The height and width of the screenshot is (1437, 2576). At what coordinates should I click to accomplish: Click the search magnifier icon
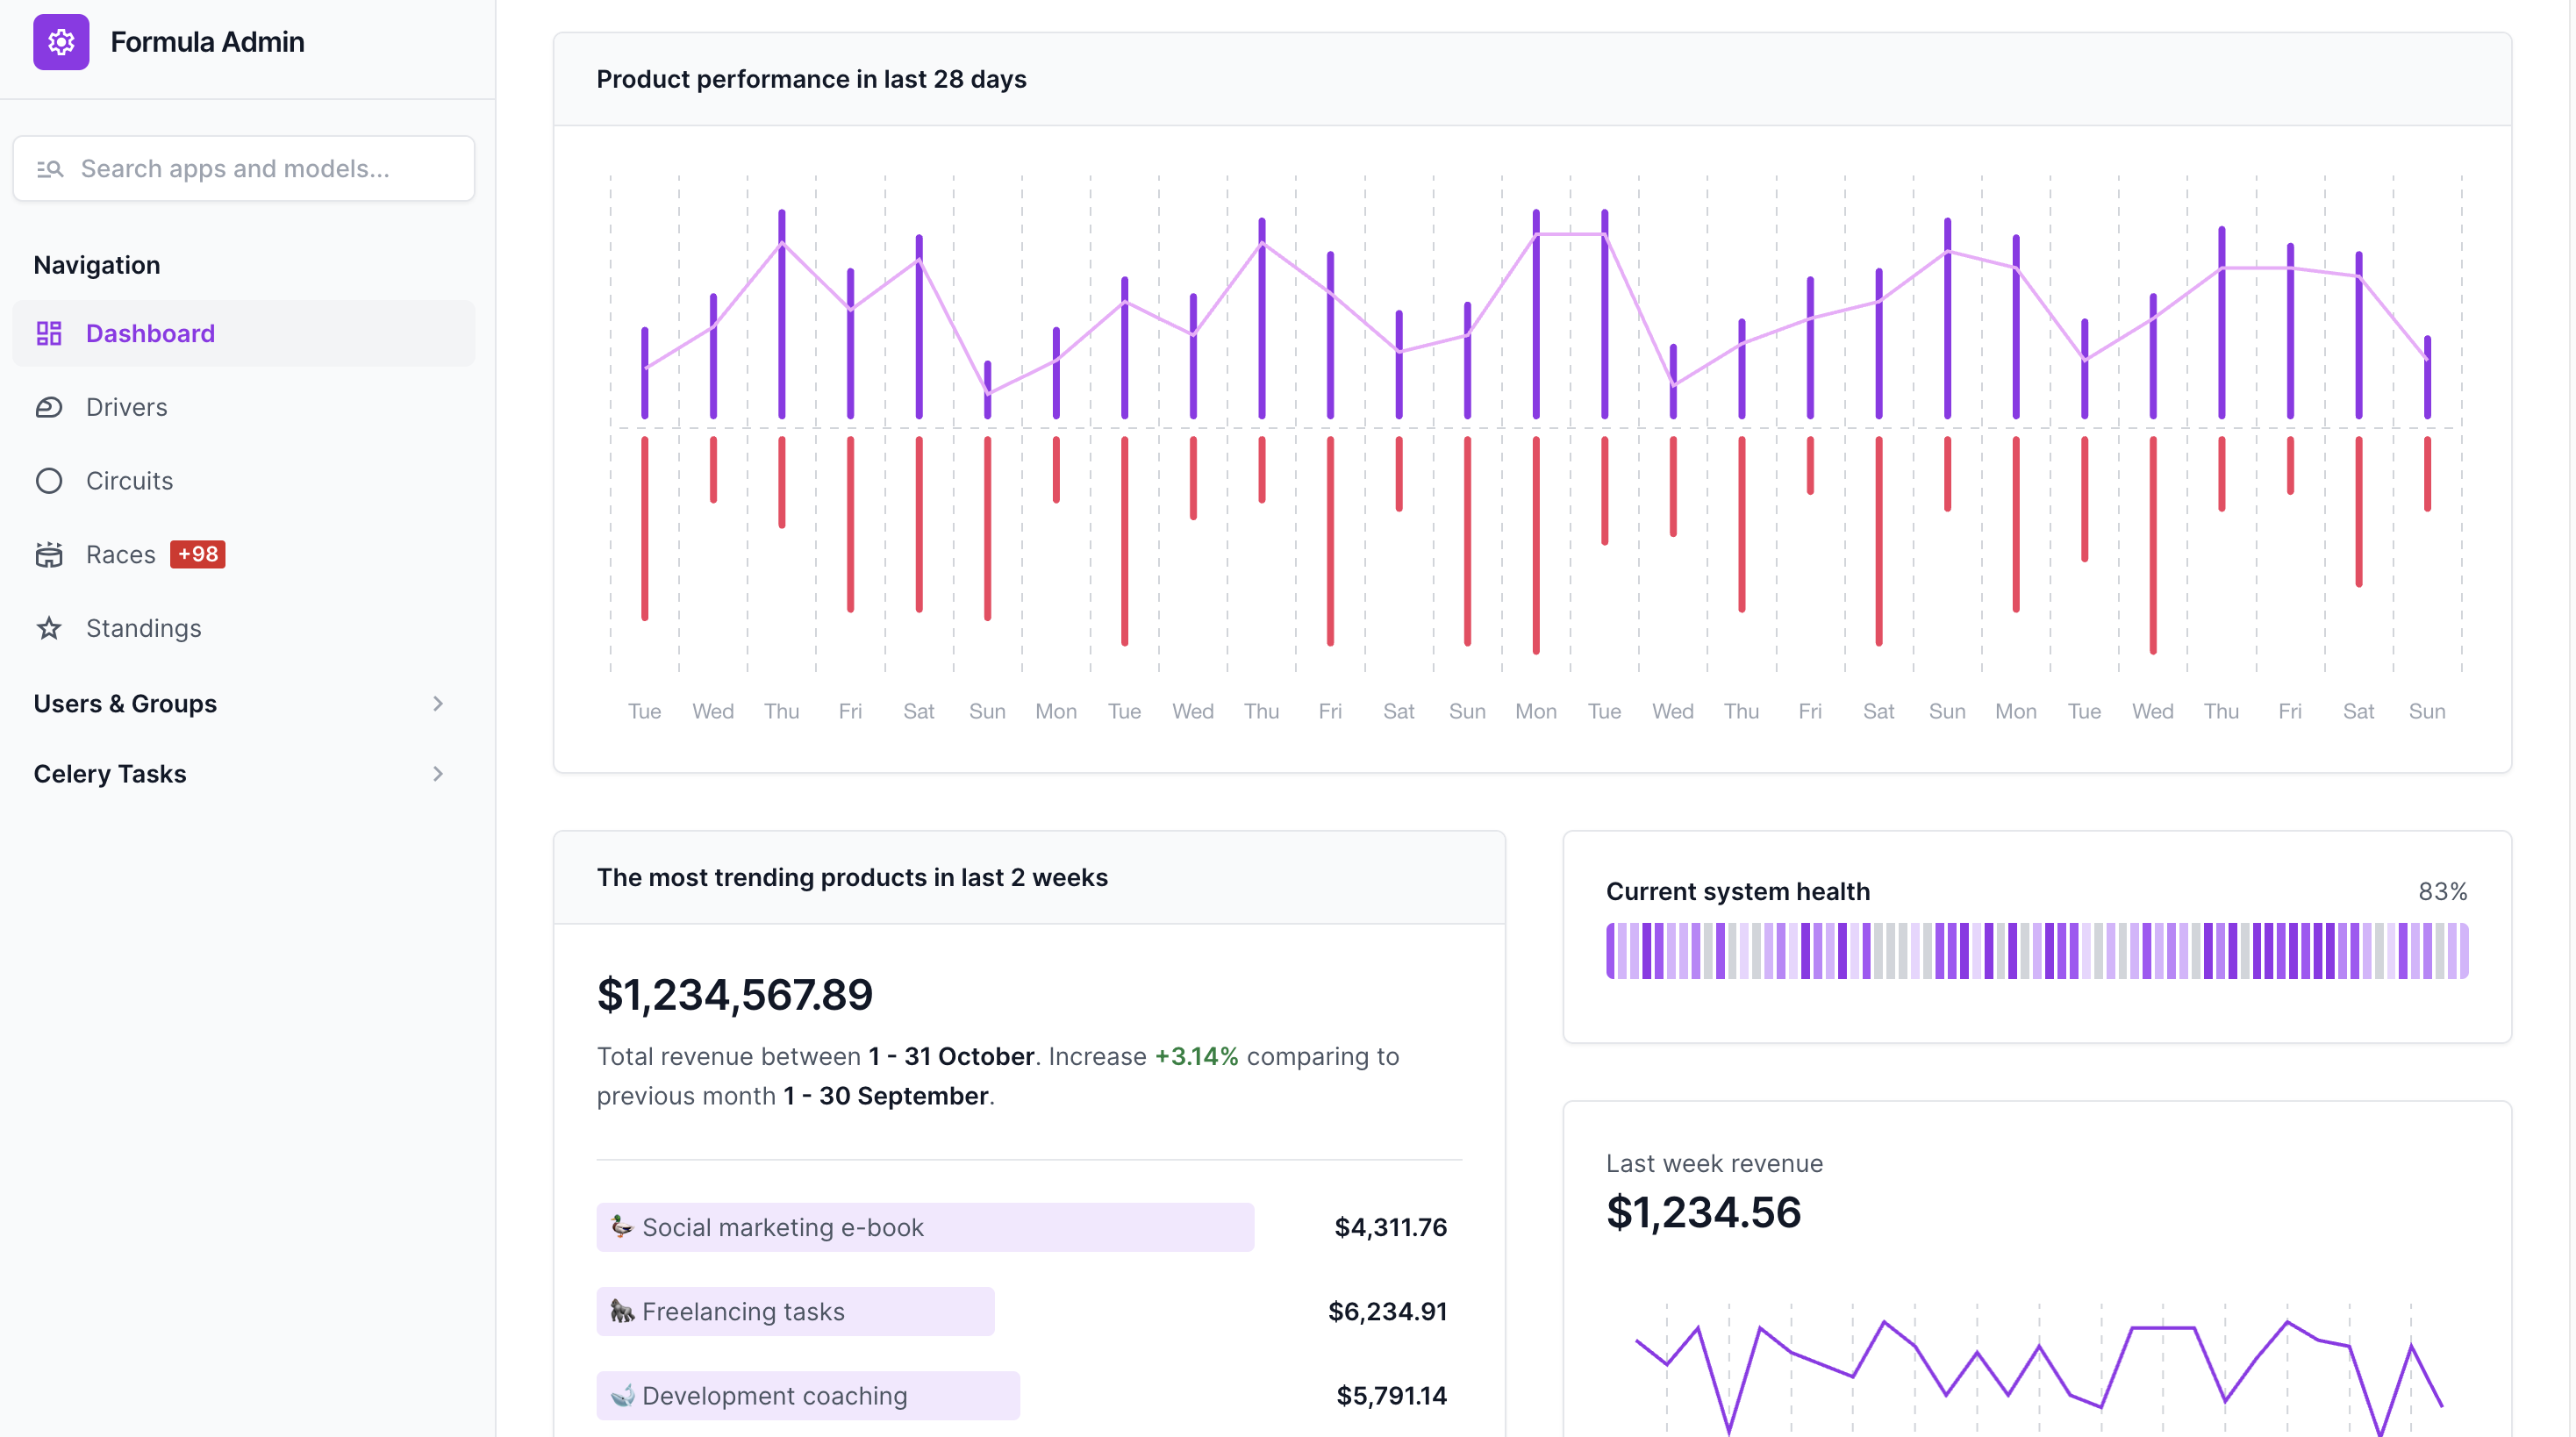pyautogui.click(x=50, y=169)
